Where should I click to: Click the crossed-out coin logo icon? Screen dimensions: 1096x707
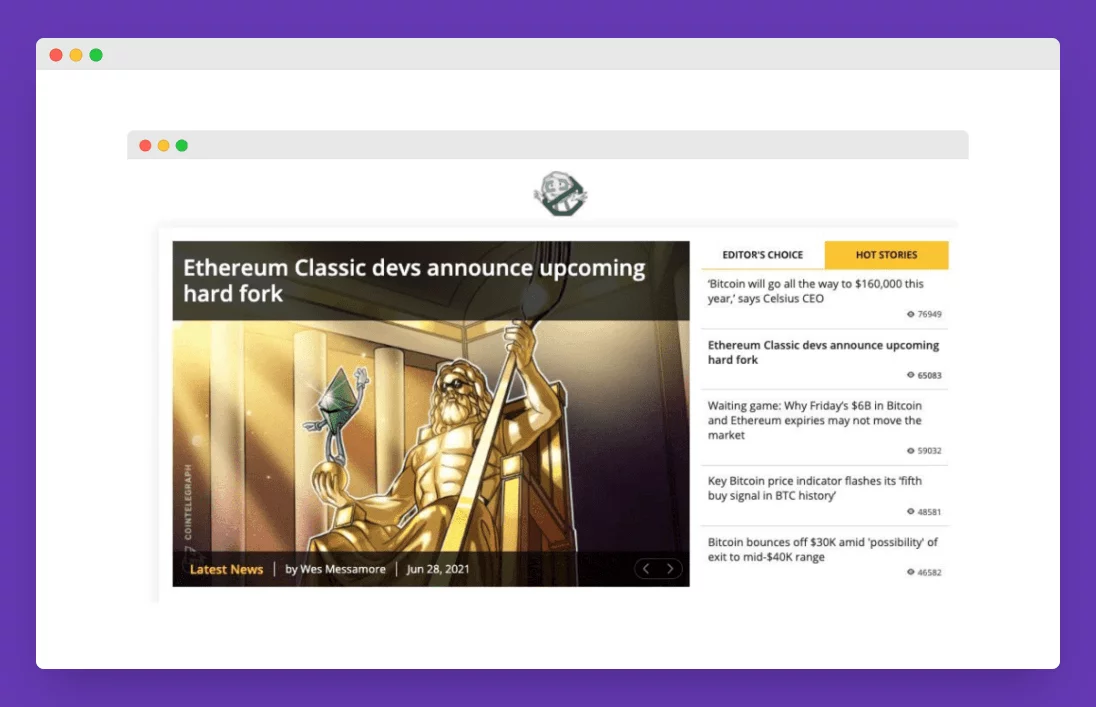click(560, 194)
